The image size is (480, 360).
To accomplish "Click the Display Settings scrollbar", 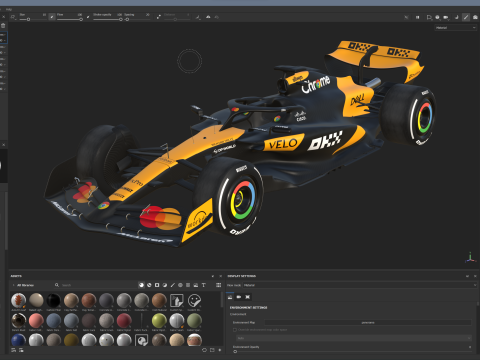I will pos(478,304).
